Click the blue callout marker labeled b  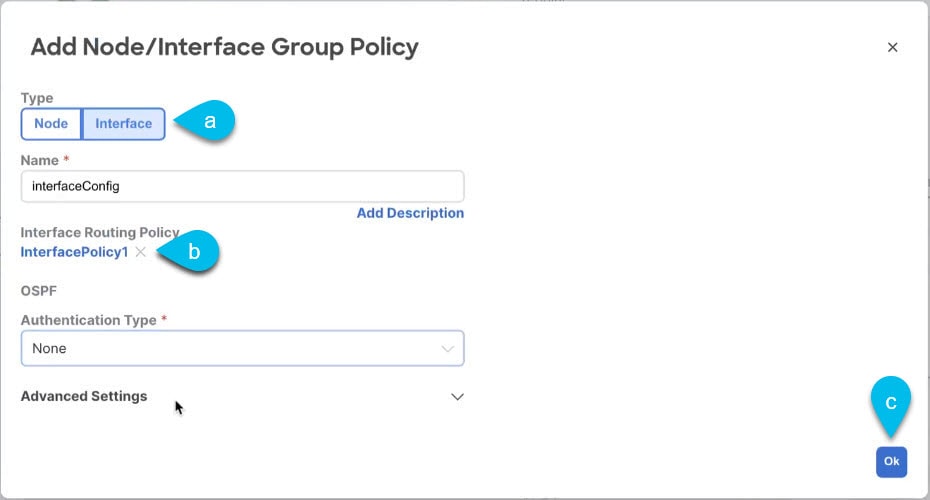(189, 251)
